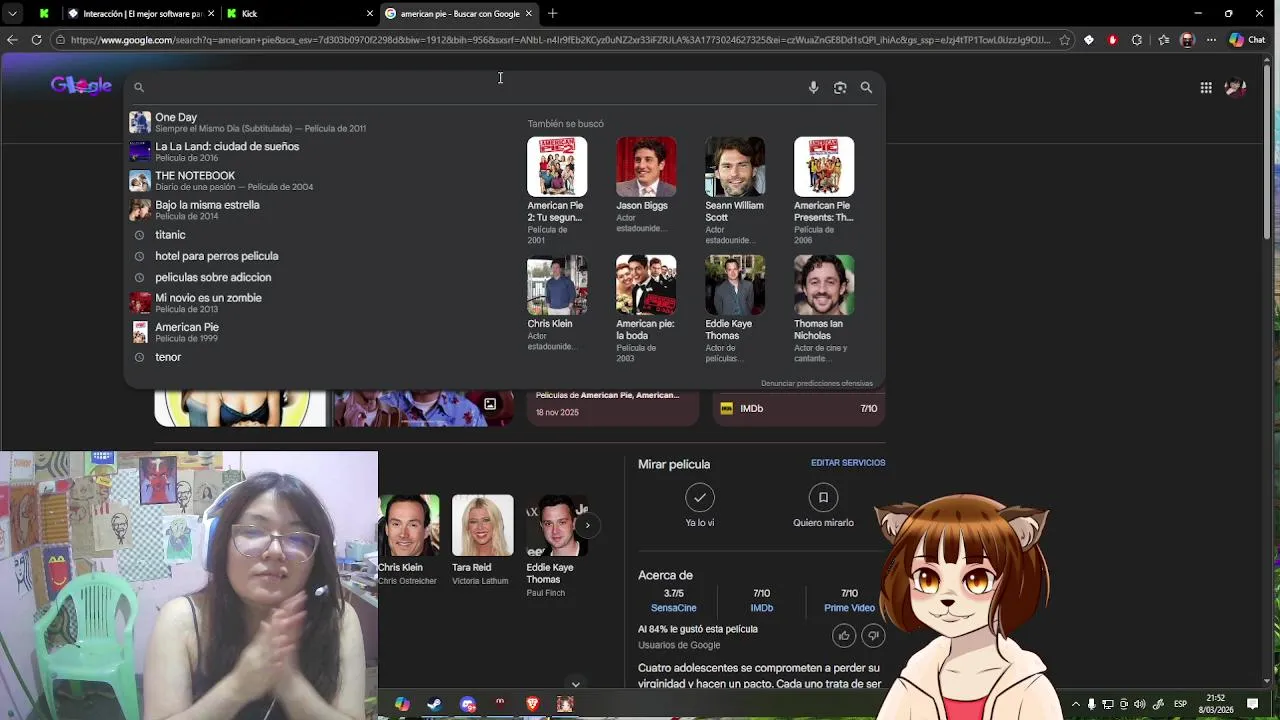The height and width of the screenshot is (720, 1280).
Task: Pick the titanic recent search
Action: click(320, 235)
